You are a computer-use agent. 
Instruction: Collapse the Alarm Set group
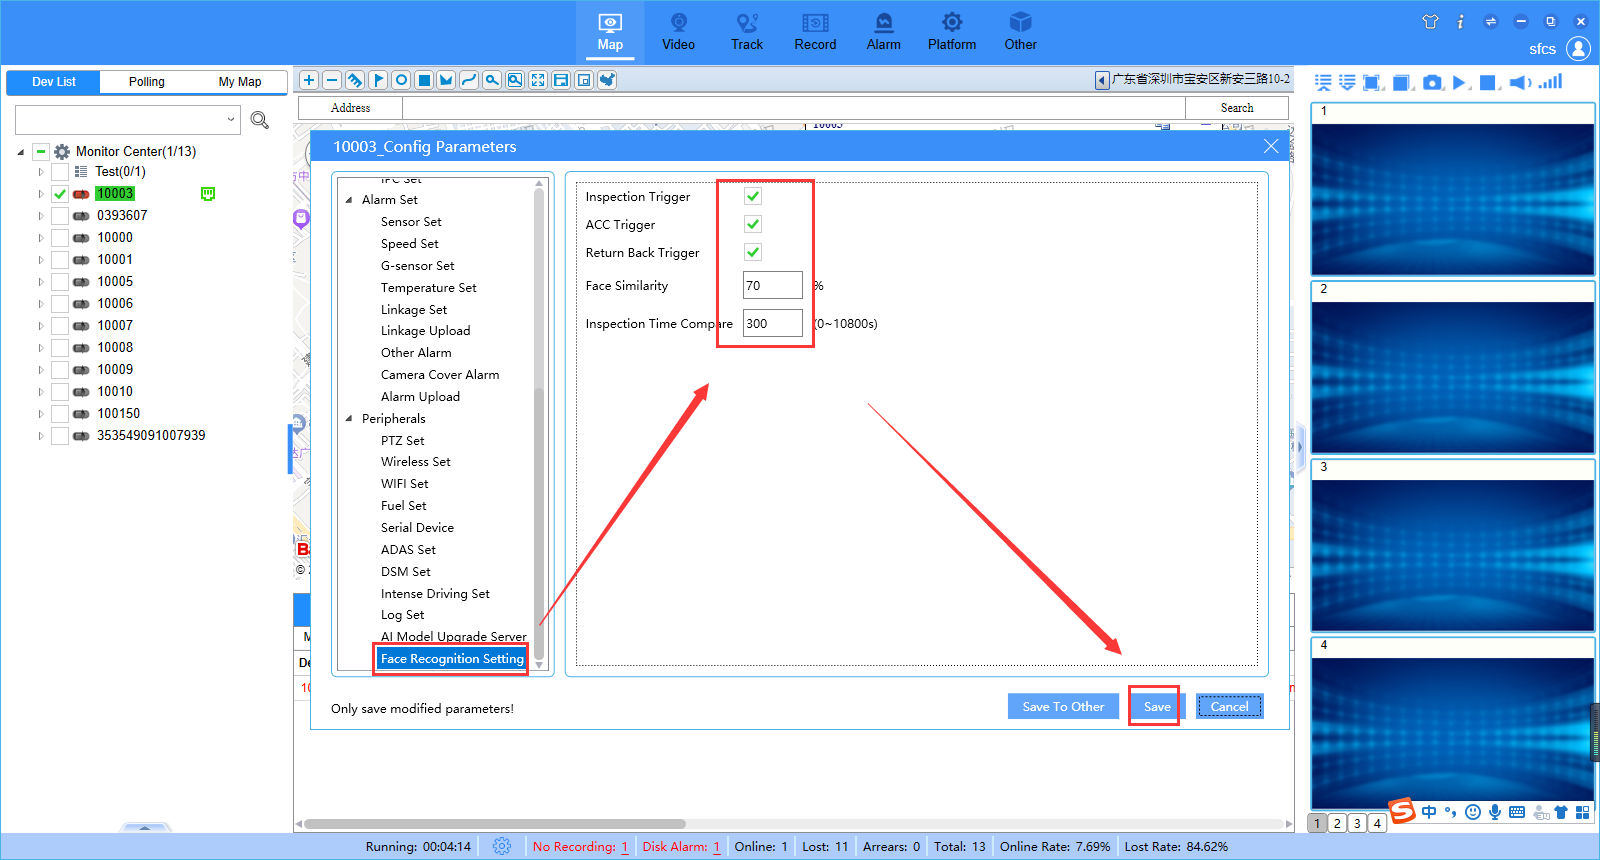(349, 200)
